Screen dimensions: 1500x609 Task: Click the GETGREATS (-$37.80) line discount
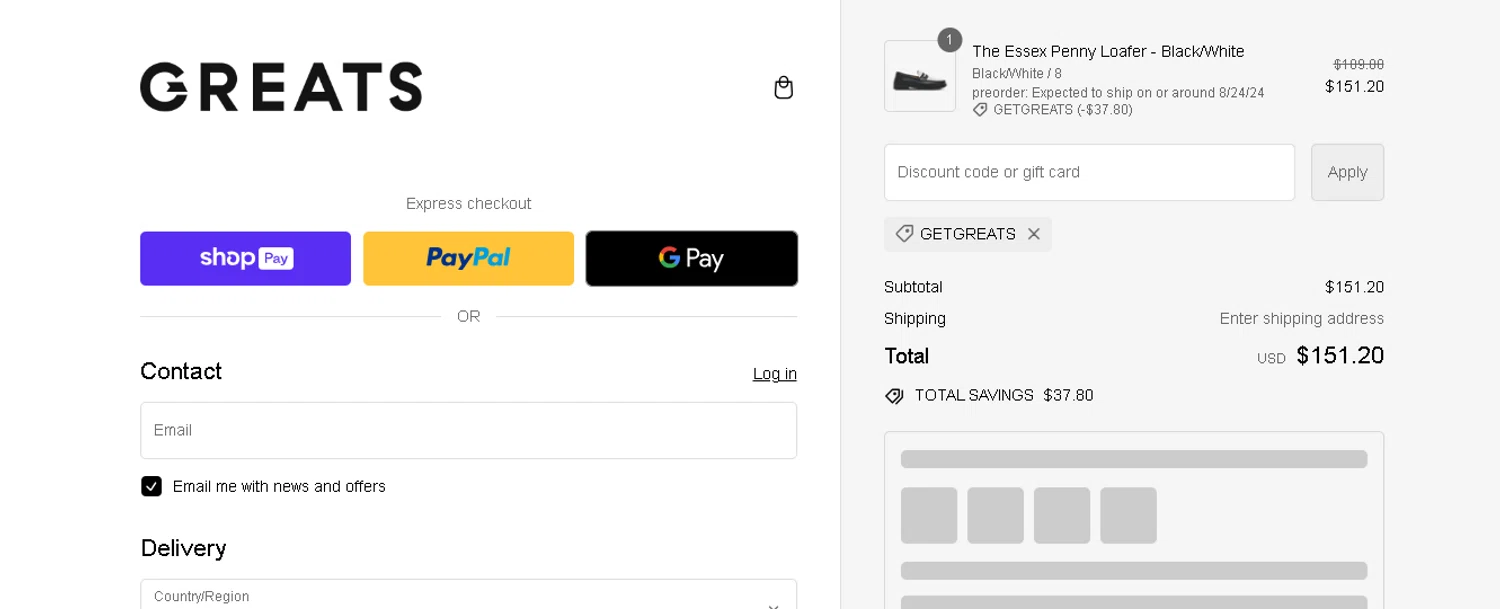(x=1062, y=110)
